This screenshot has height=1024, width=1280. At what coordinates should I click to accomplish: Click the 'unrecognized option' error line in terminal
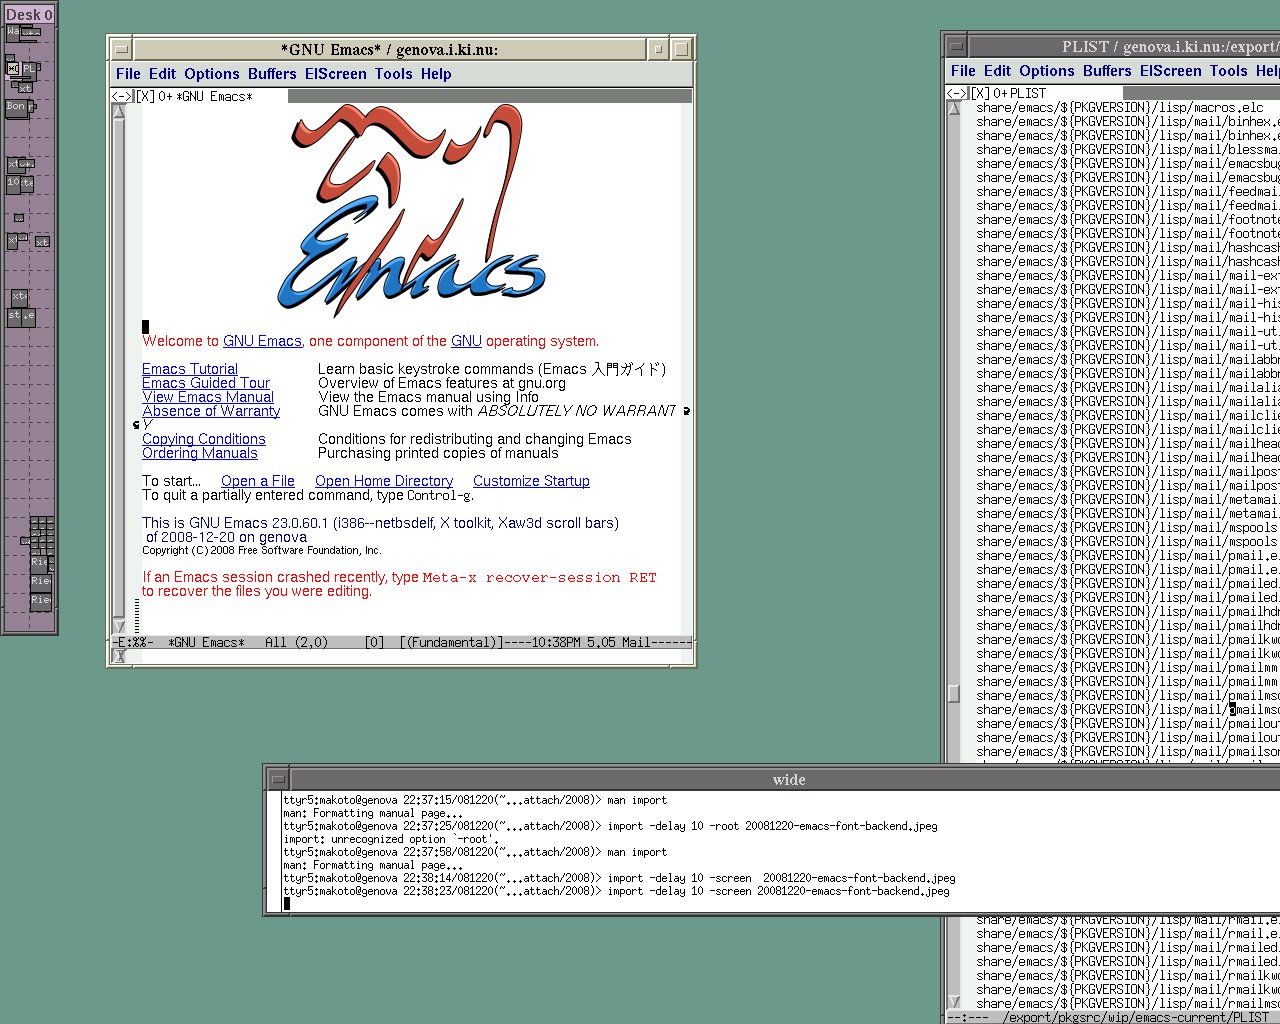391,839
